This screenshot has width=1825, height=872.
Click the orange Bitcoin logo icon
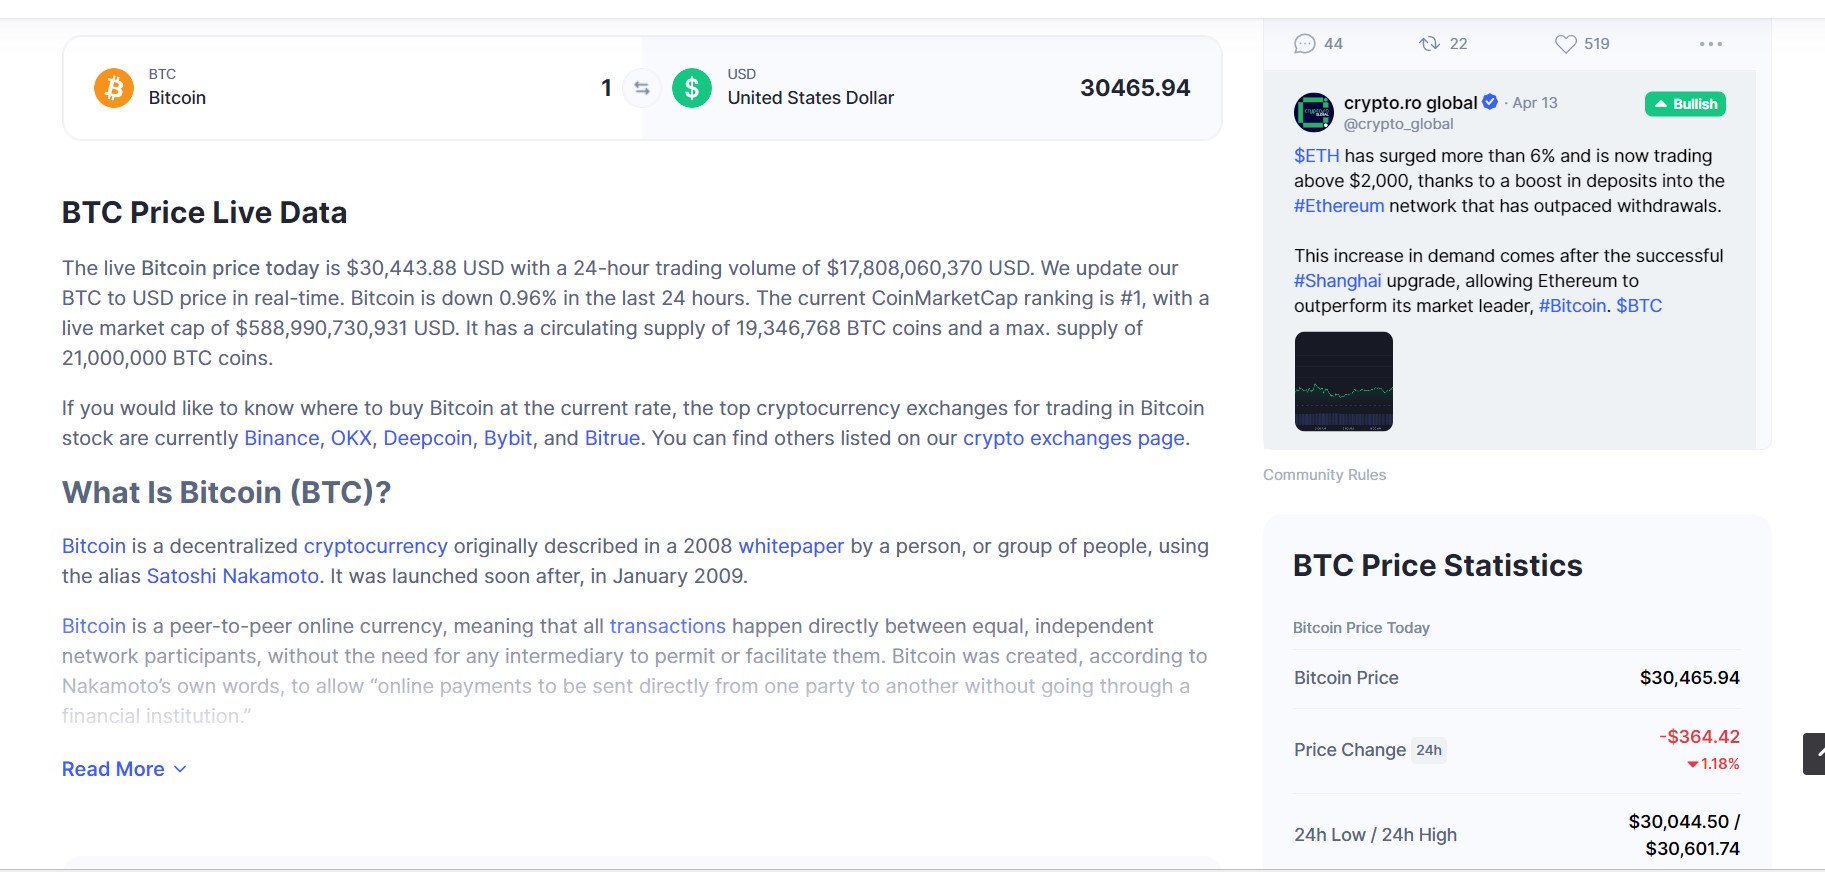114,88
